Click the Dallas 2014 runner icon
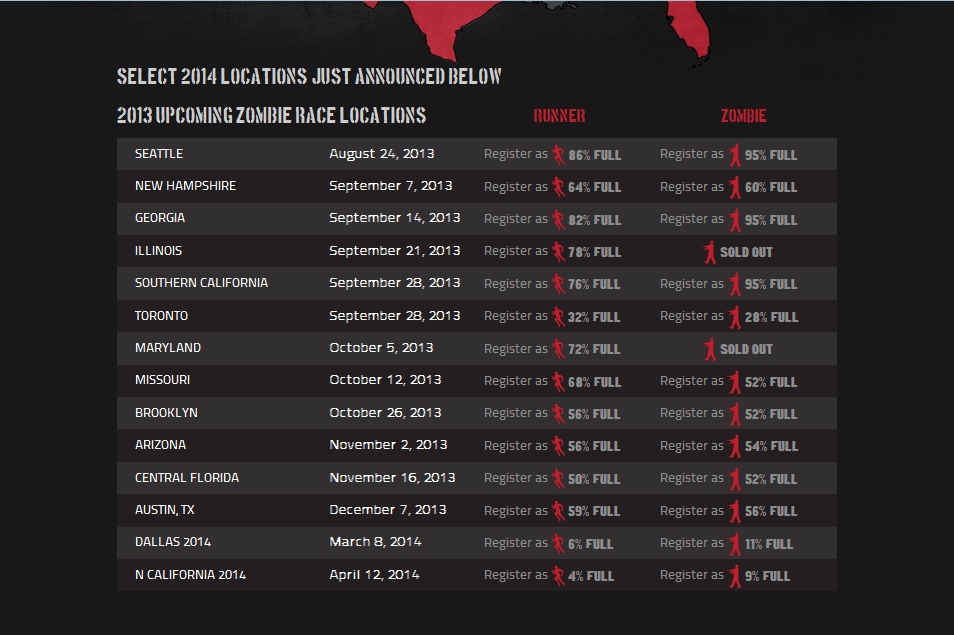954x635 pixels. [558, 543]
